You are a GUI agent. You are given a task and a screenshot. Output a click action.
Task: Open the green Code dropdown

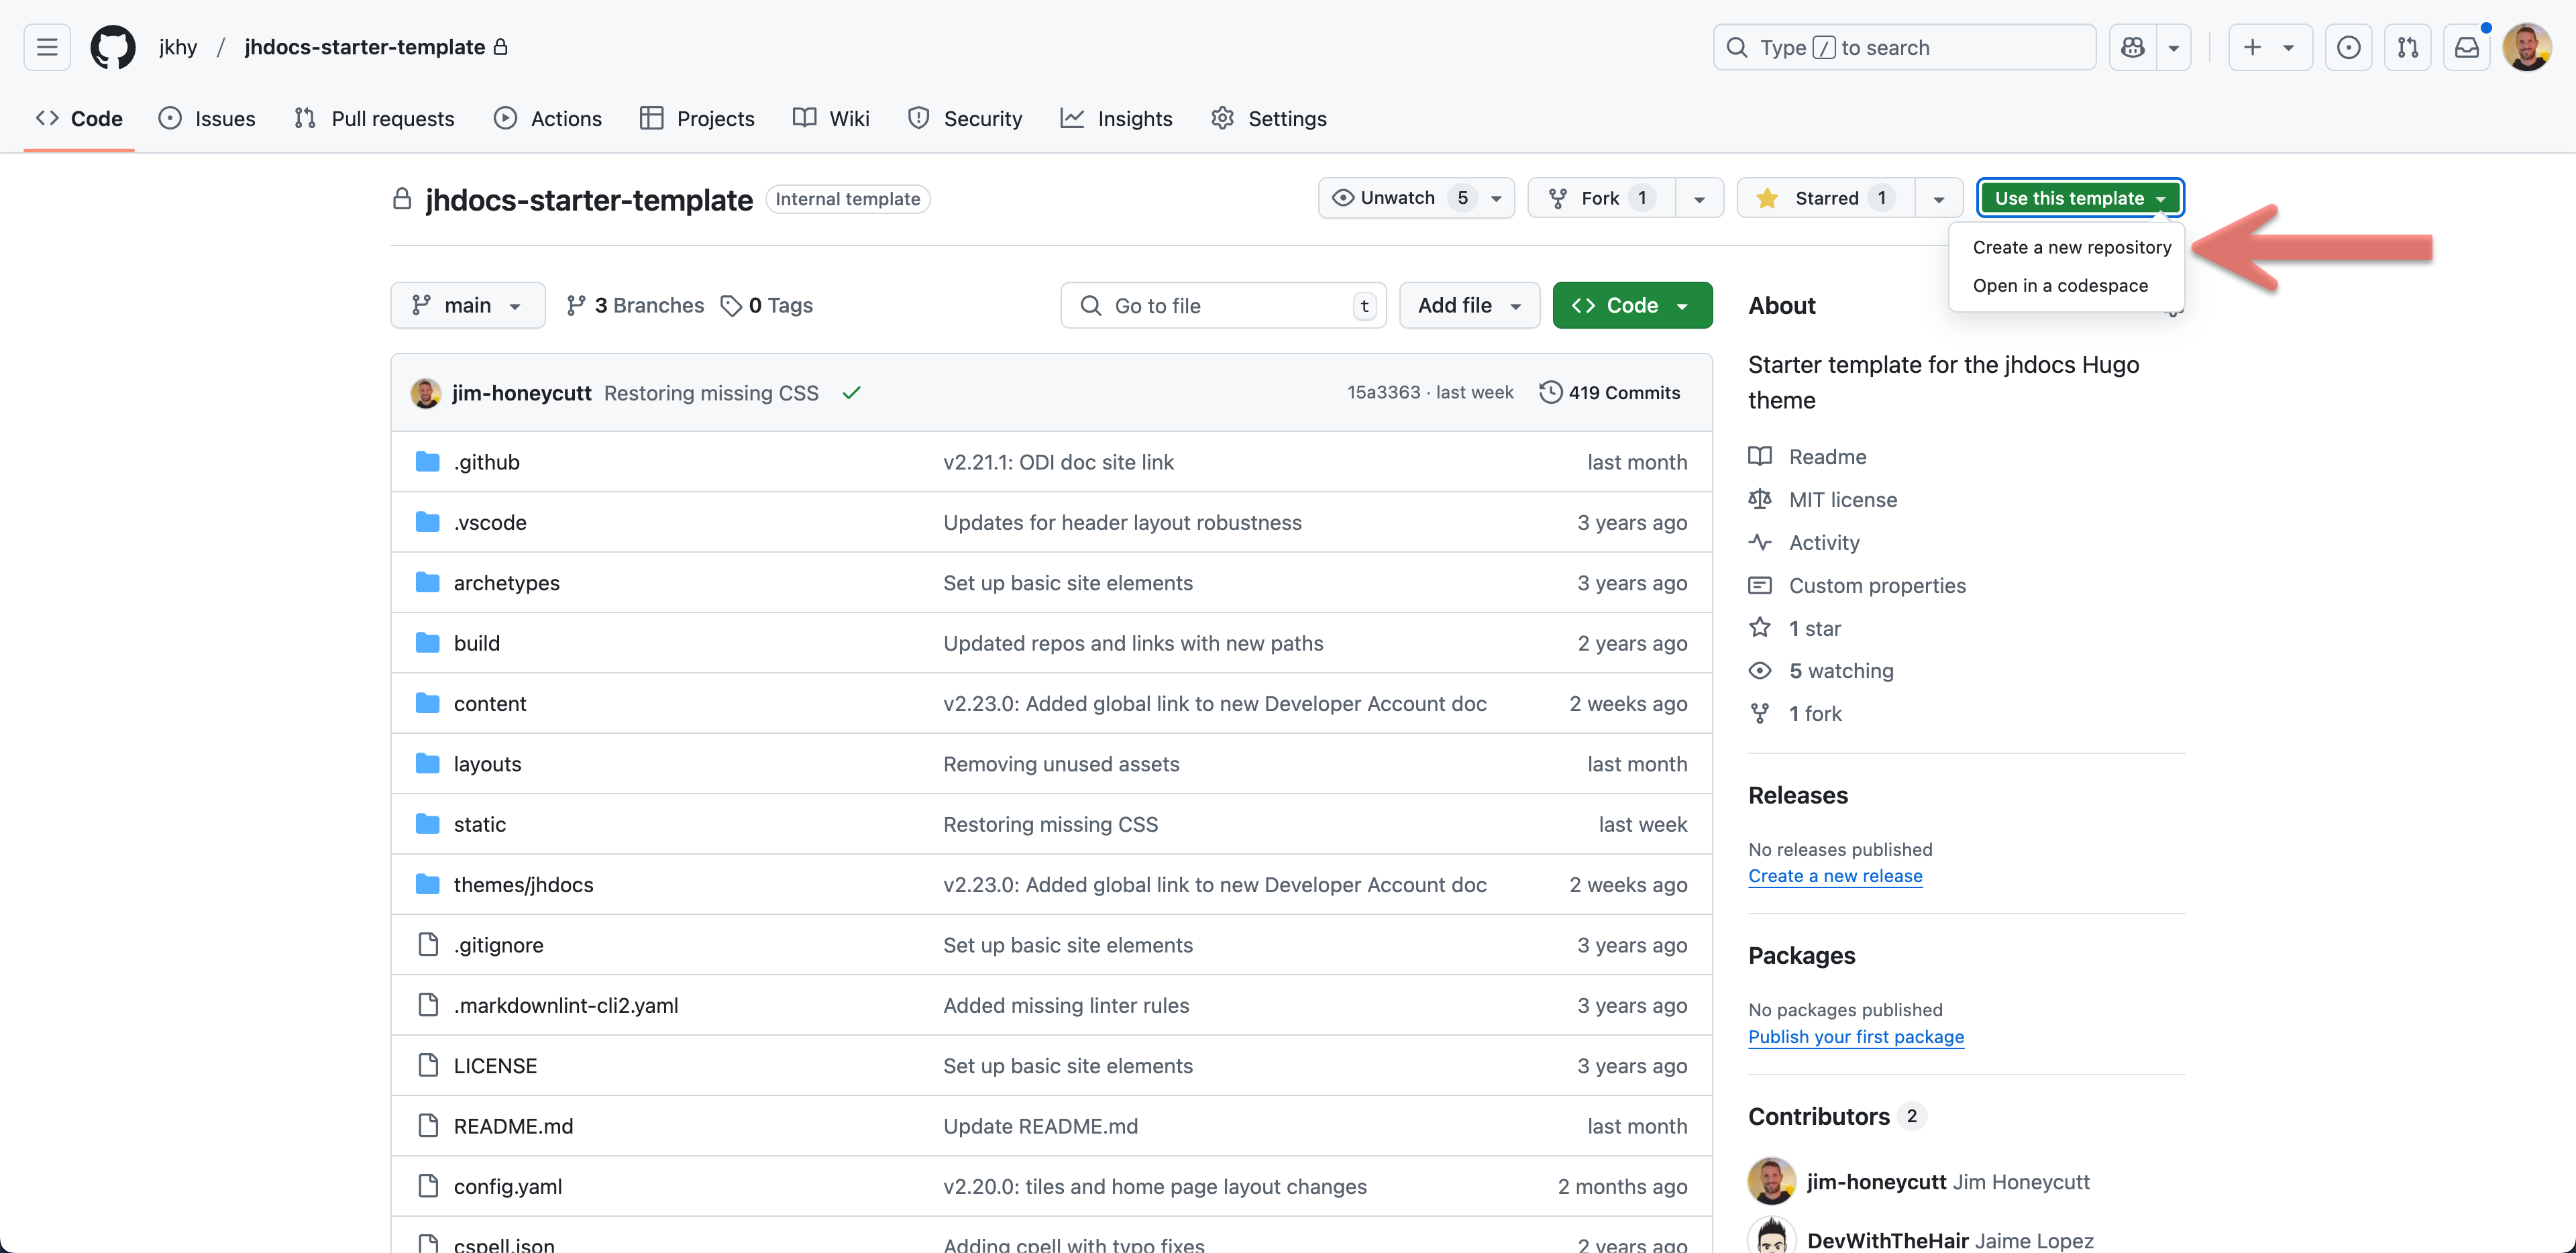click(x=1631, y=305)
